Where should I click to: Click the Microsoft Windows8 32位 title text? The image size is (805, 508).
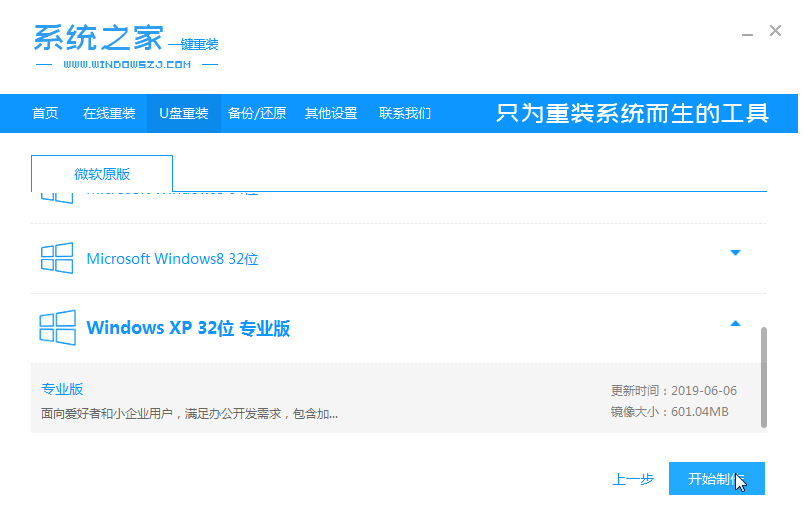(172, 259)
